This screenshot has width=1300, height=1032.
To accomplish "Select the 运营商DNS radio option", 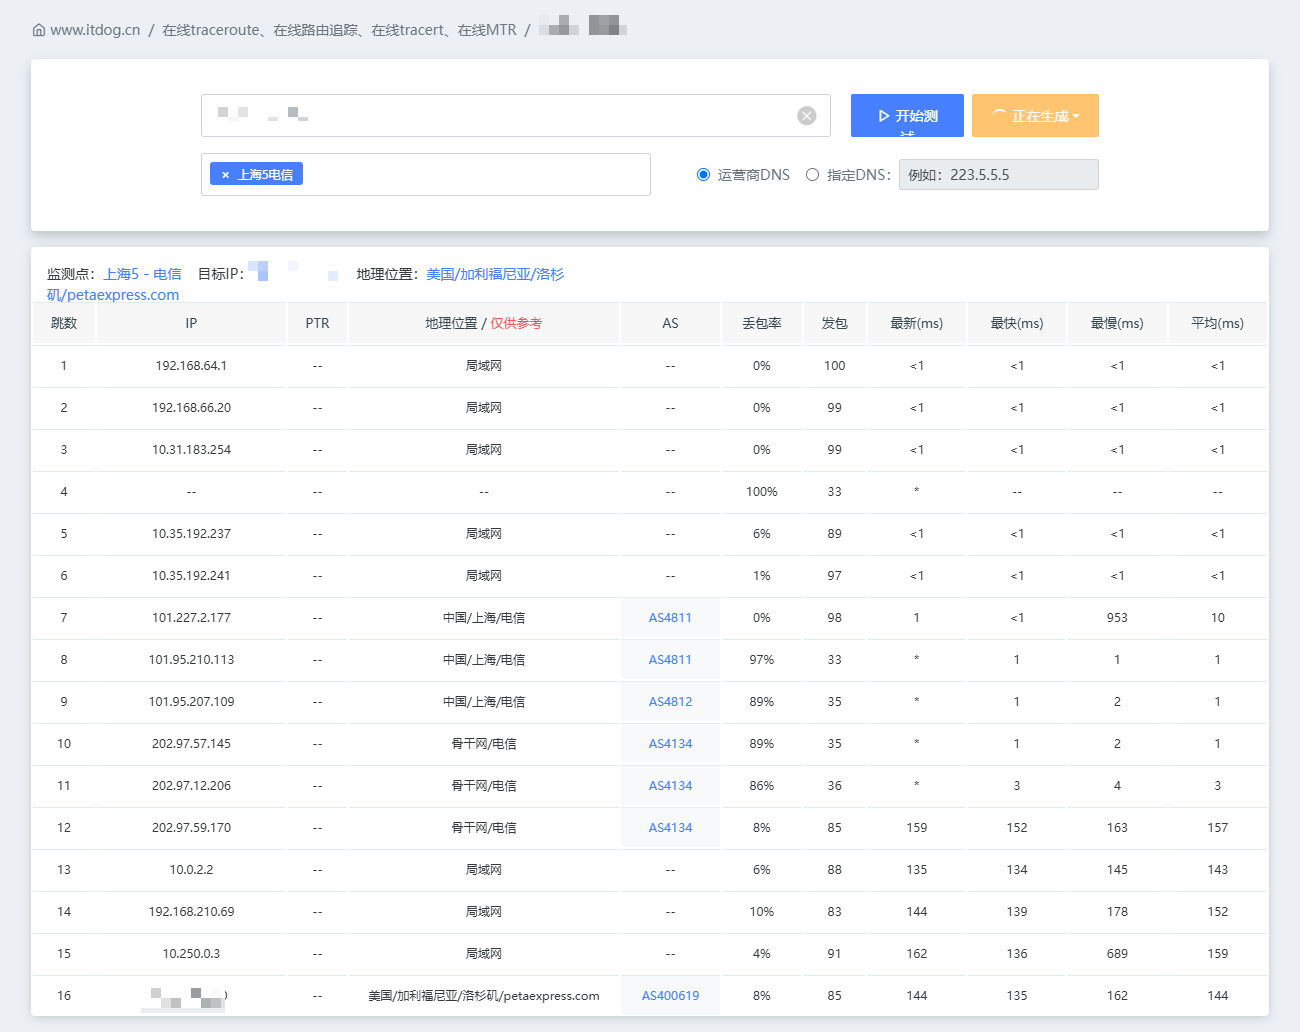I will pyautogui.click(x=703, y=175).
